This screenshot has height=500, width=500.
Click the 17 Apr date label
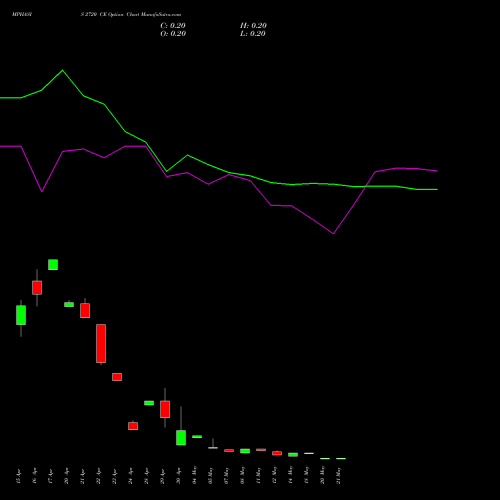50,476
